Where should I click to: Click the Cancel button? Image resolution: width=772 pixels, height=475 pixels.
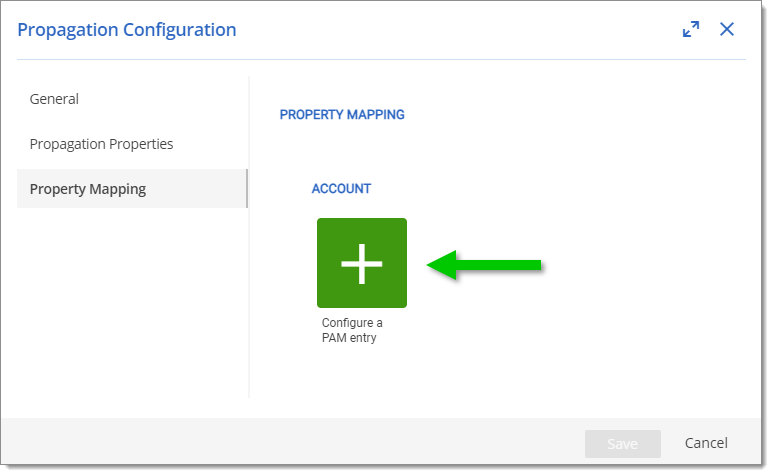click(x=706, y=443)
